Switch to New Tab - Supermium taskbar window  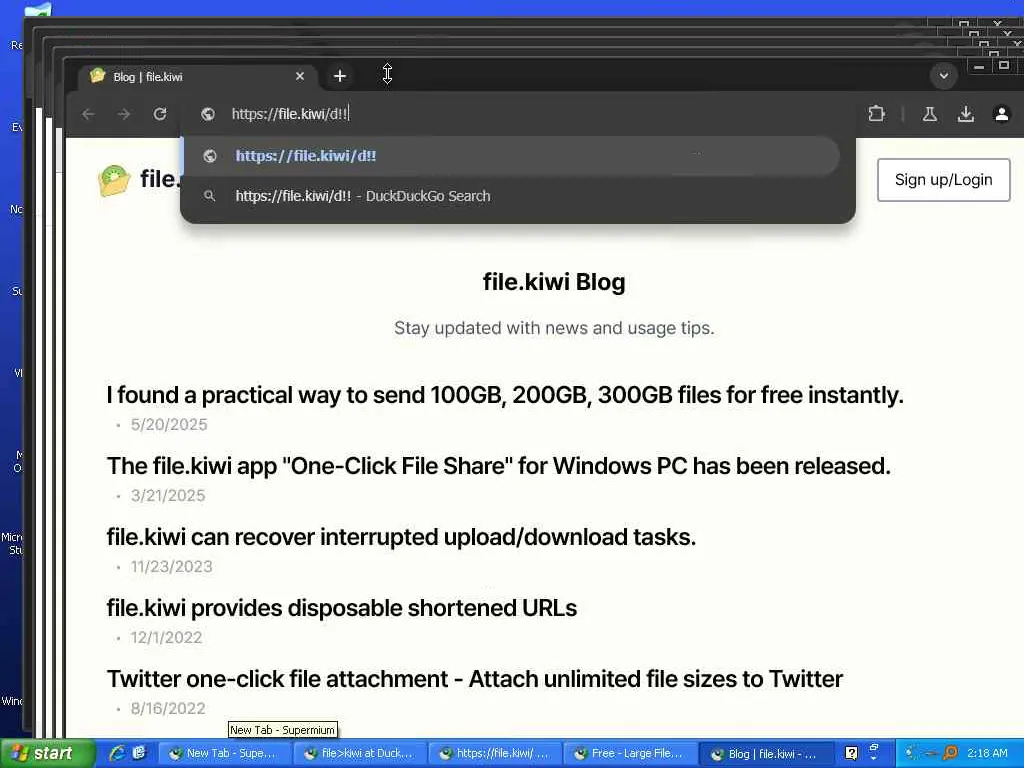click(225, 754)
